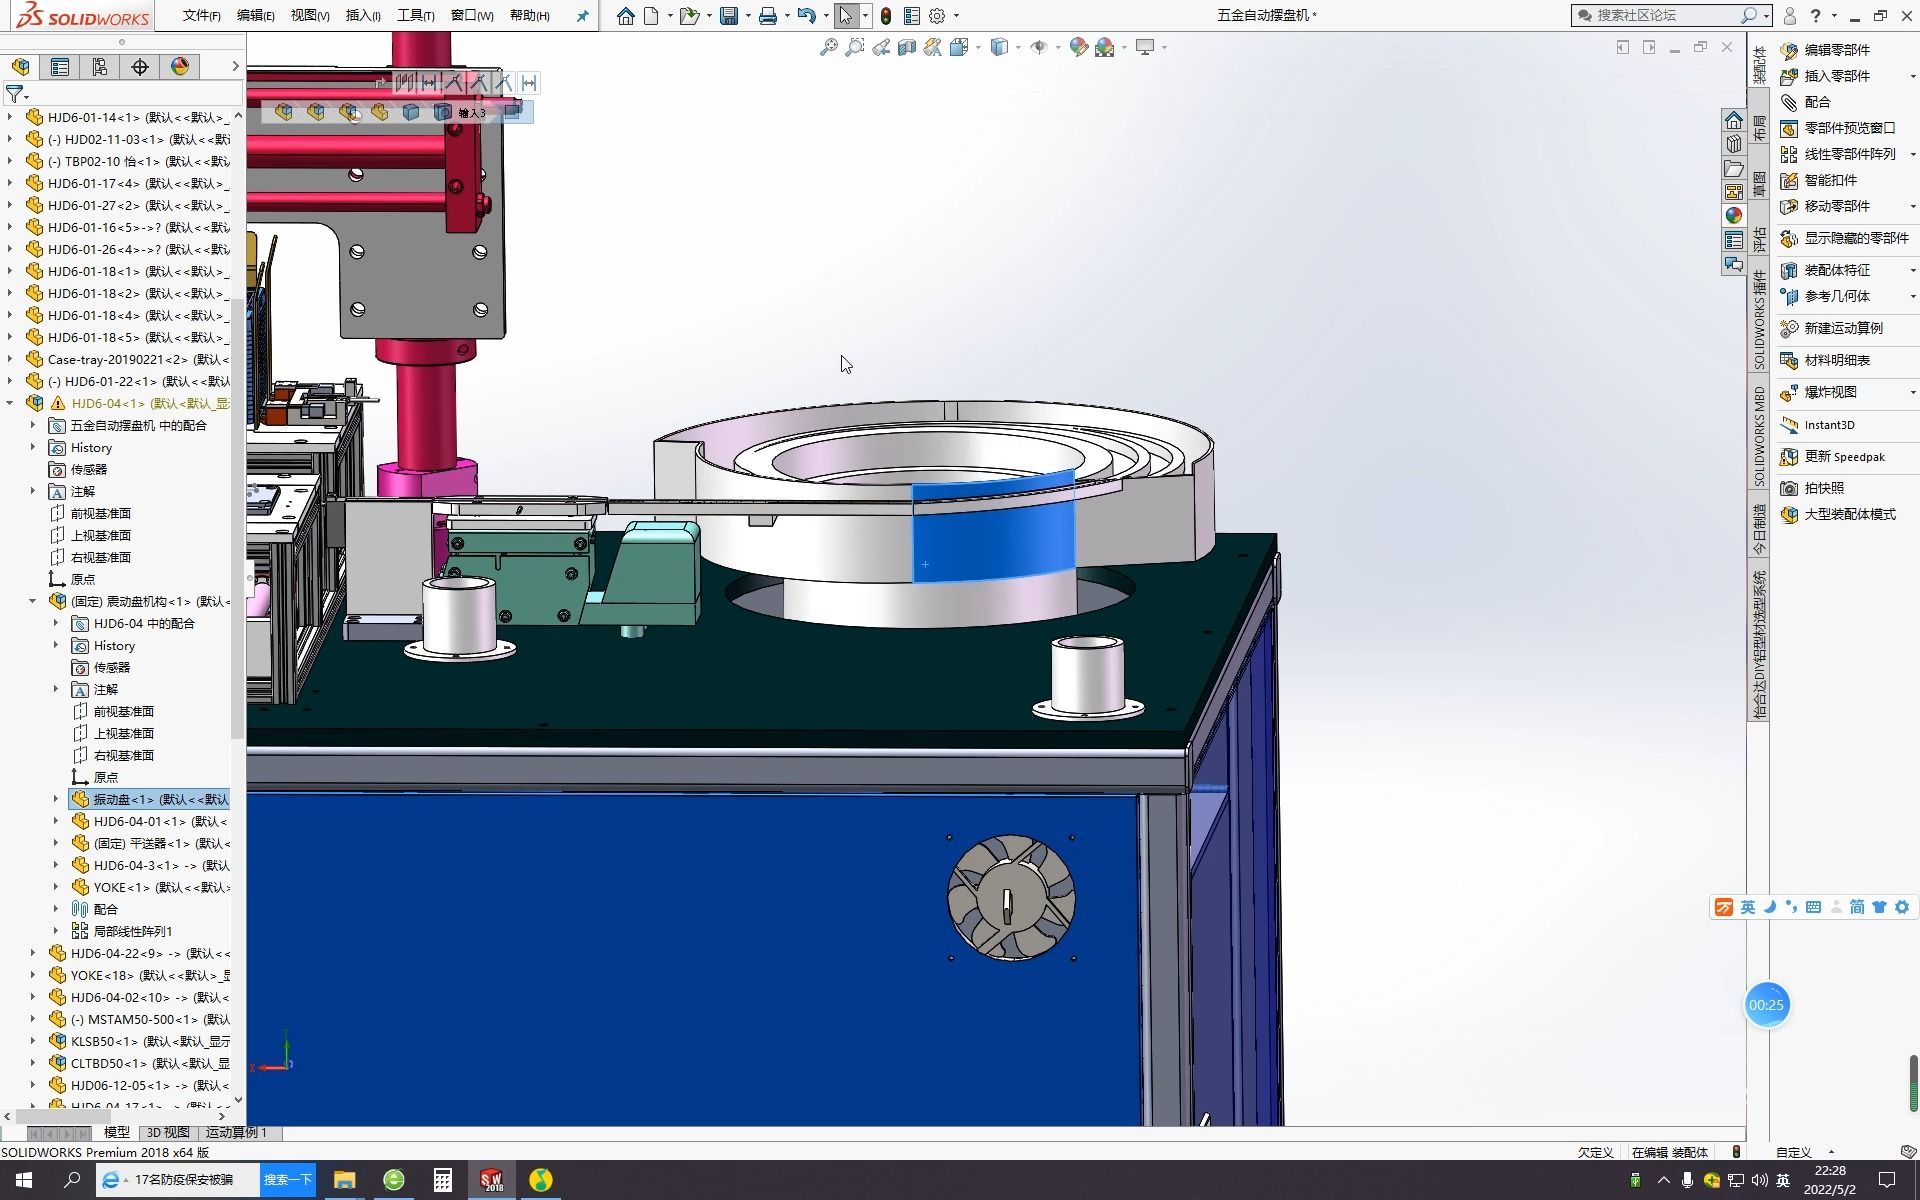This screenshot has width=1920, height=1200.
Task: Click the 材料明细表 (Bill of Materials) button
Action: [1837, 360]
